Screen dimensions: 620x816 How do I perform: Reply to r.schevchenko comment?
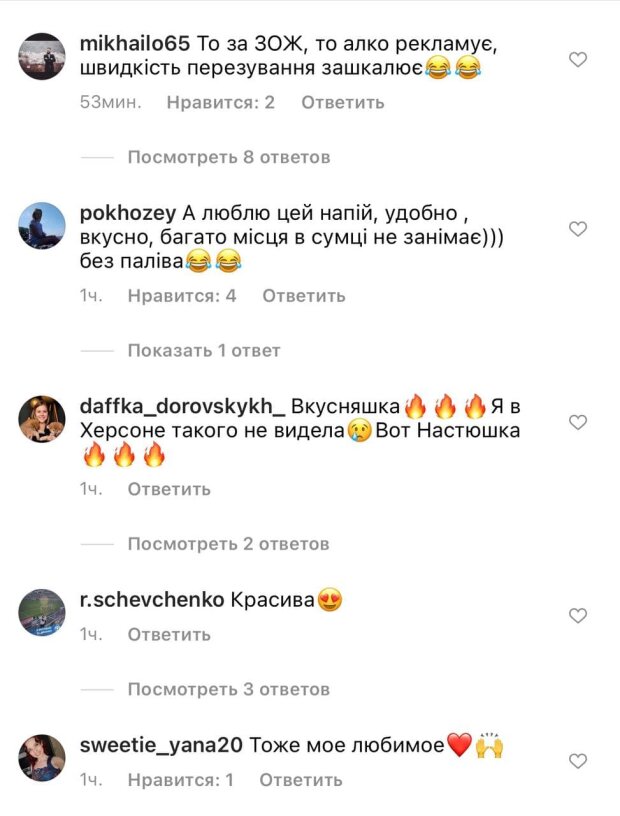[169, 635]
